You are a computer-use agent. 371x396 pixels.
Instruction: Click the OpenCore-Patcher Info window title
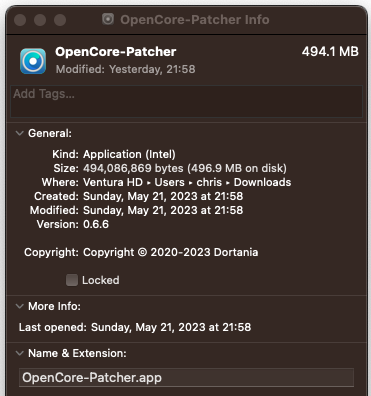195,20
